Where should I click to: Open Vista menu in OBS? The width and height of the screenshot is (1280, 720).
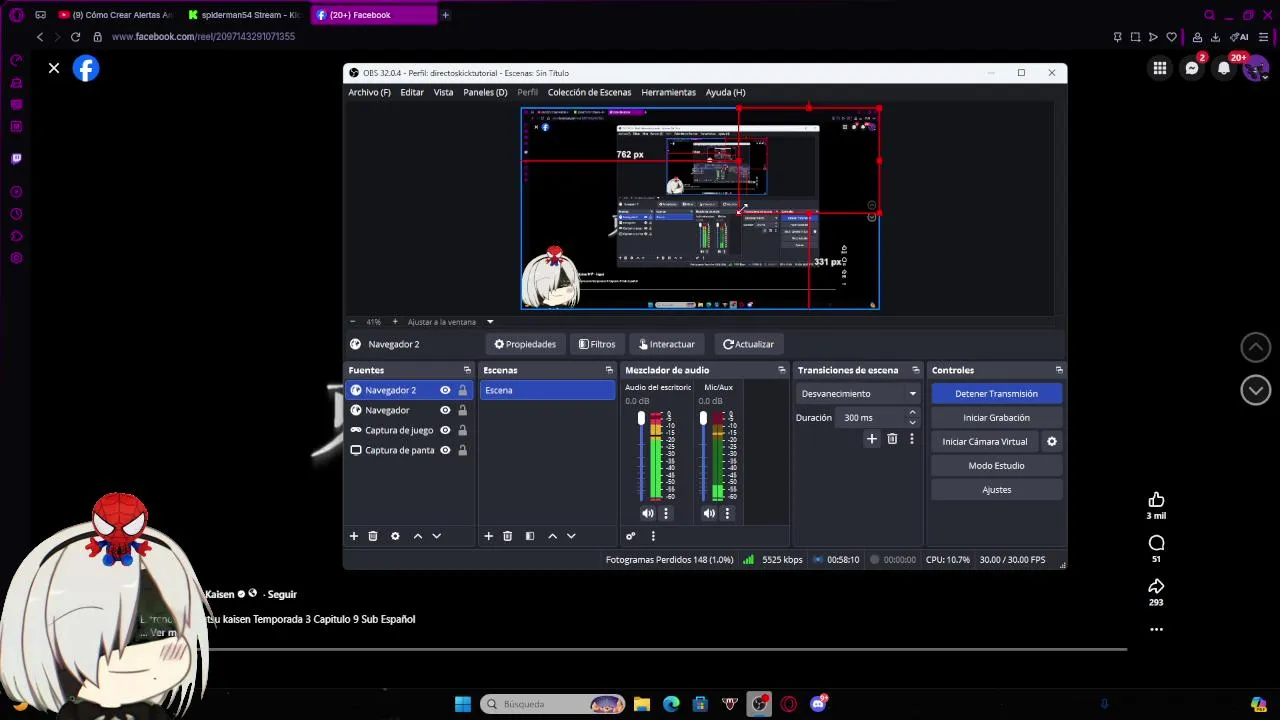click(443, 92)
